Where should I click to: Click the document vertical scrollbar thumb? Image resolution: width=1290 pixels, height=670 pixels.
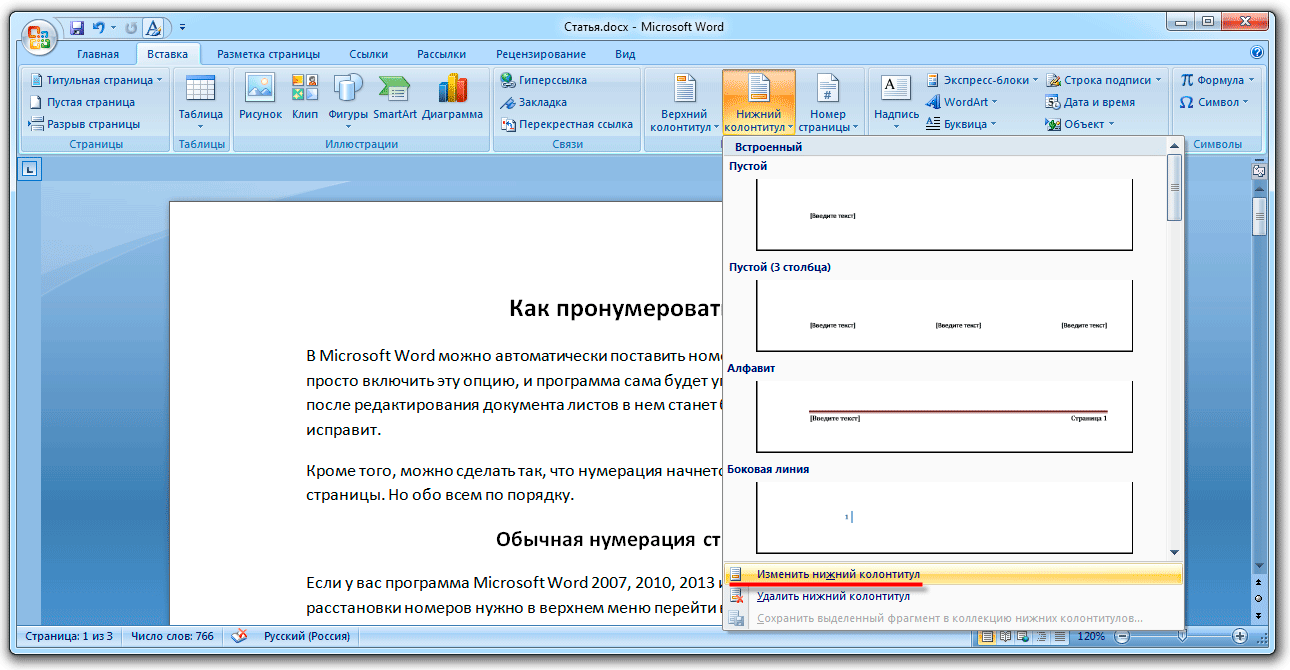click(1259, 216)
